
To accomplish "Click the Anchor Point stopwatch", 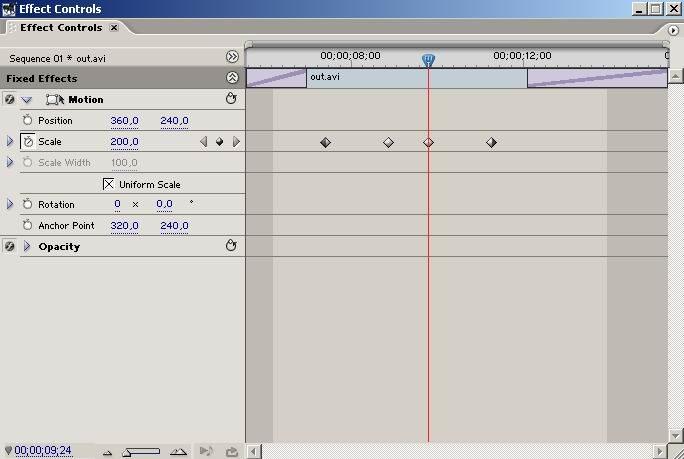I will (x=28, y=226).
